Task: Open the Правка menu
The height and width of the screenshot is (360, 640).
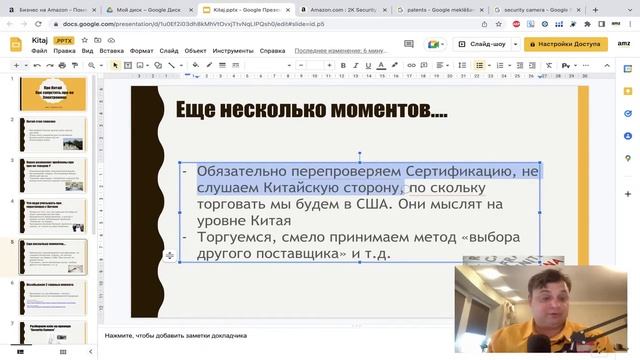Action: tap(64, 51)
